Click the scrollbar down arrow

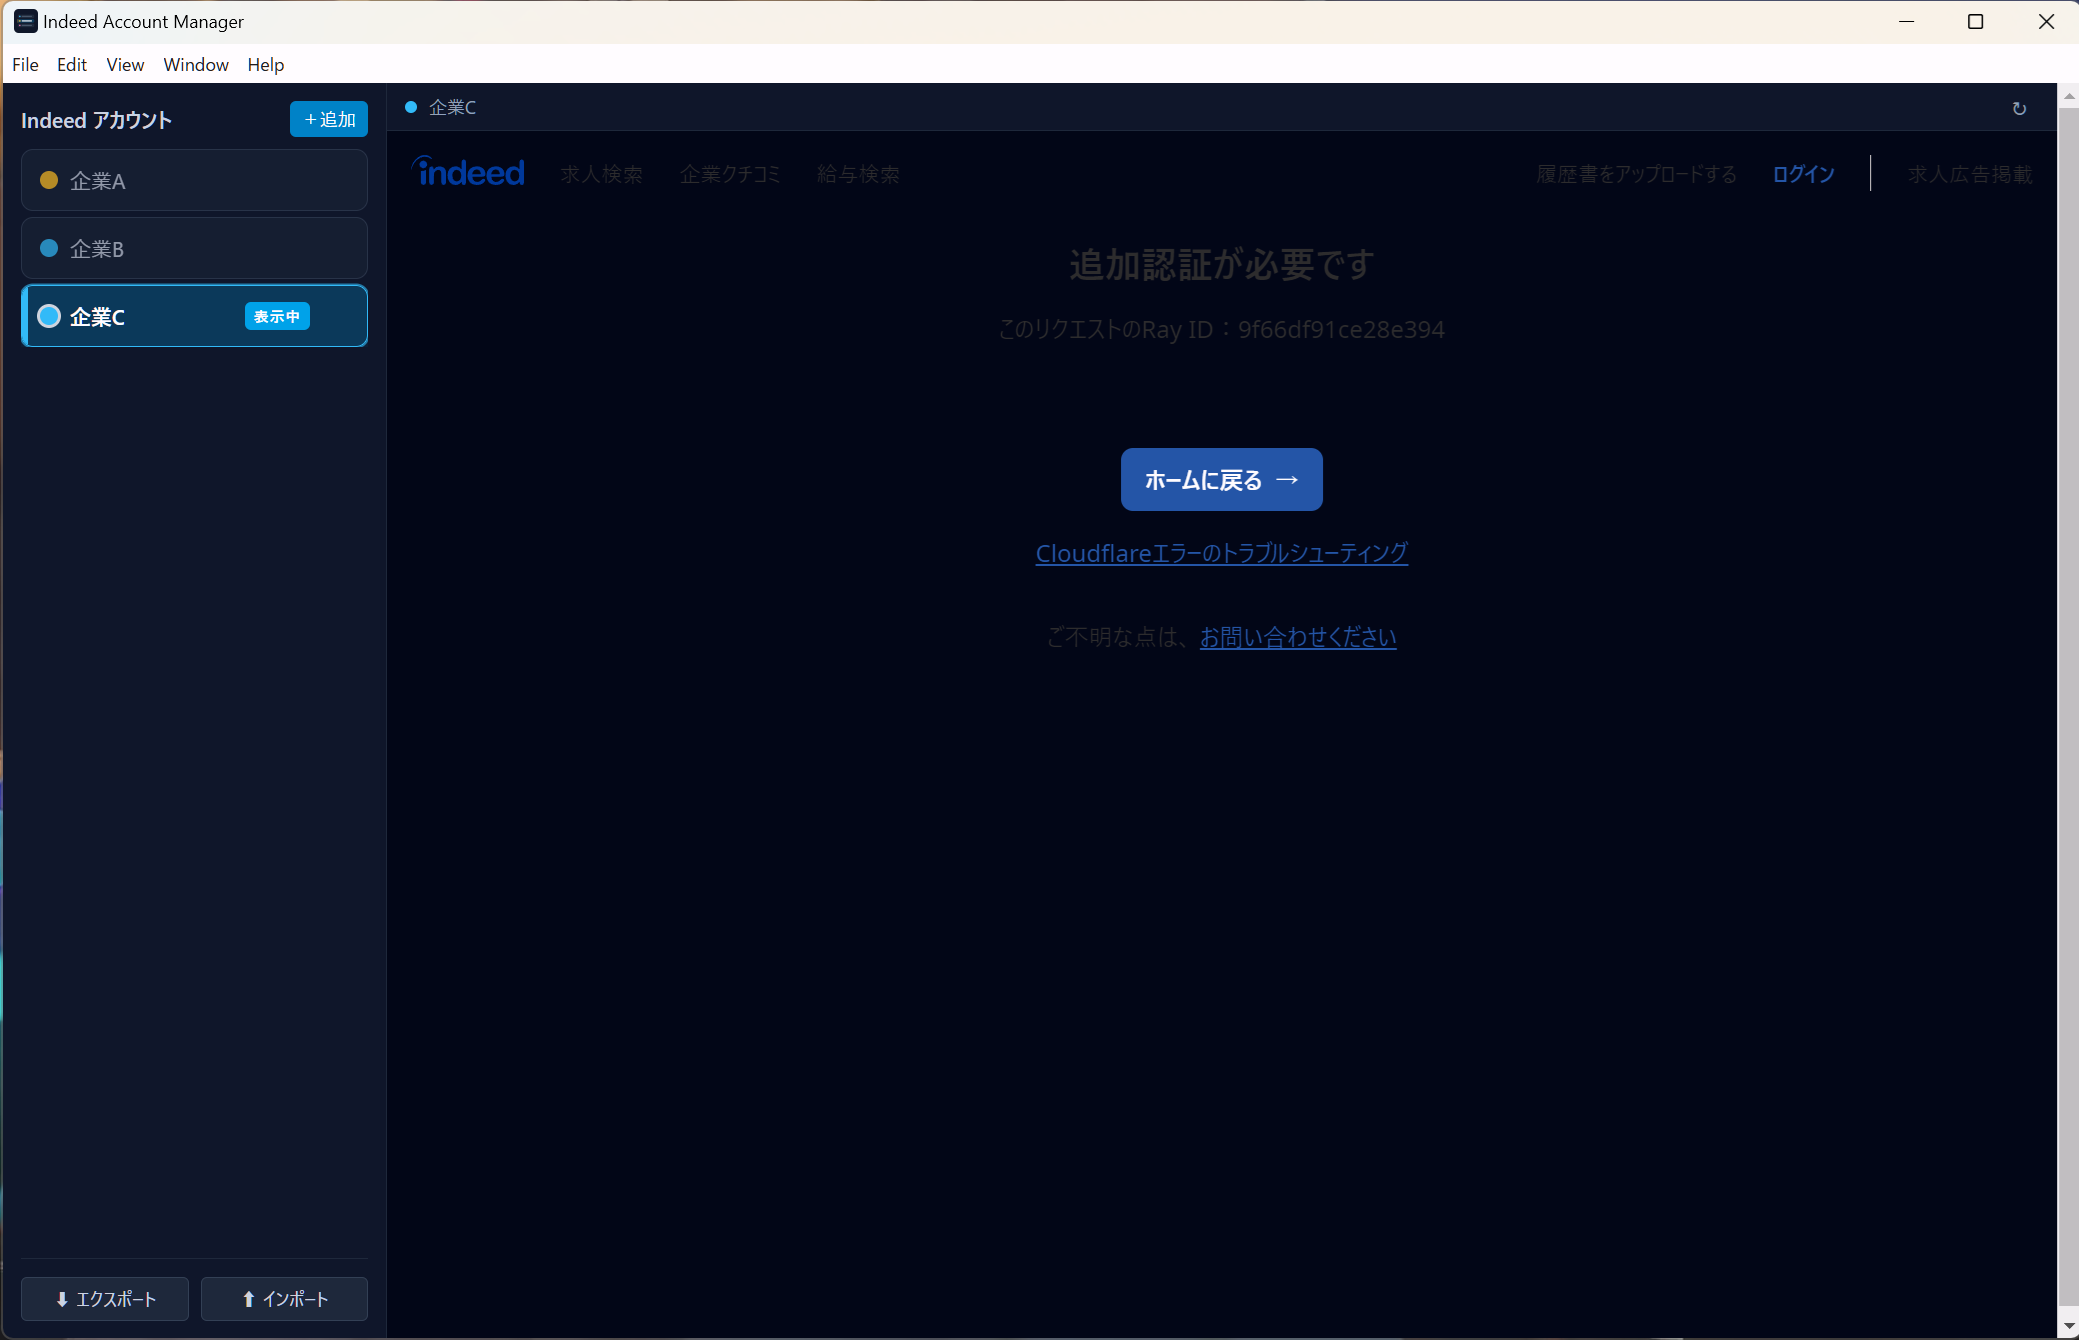(2068, 1326)
